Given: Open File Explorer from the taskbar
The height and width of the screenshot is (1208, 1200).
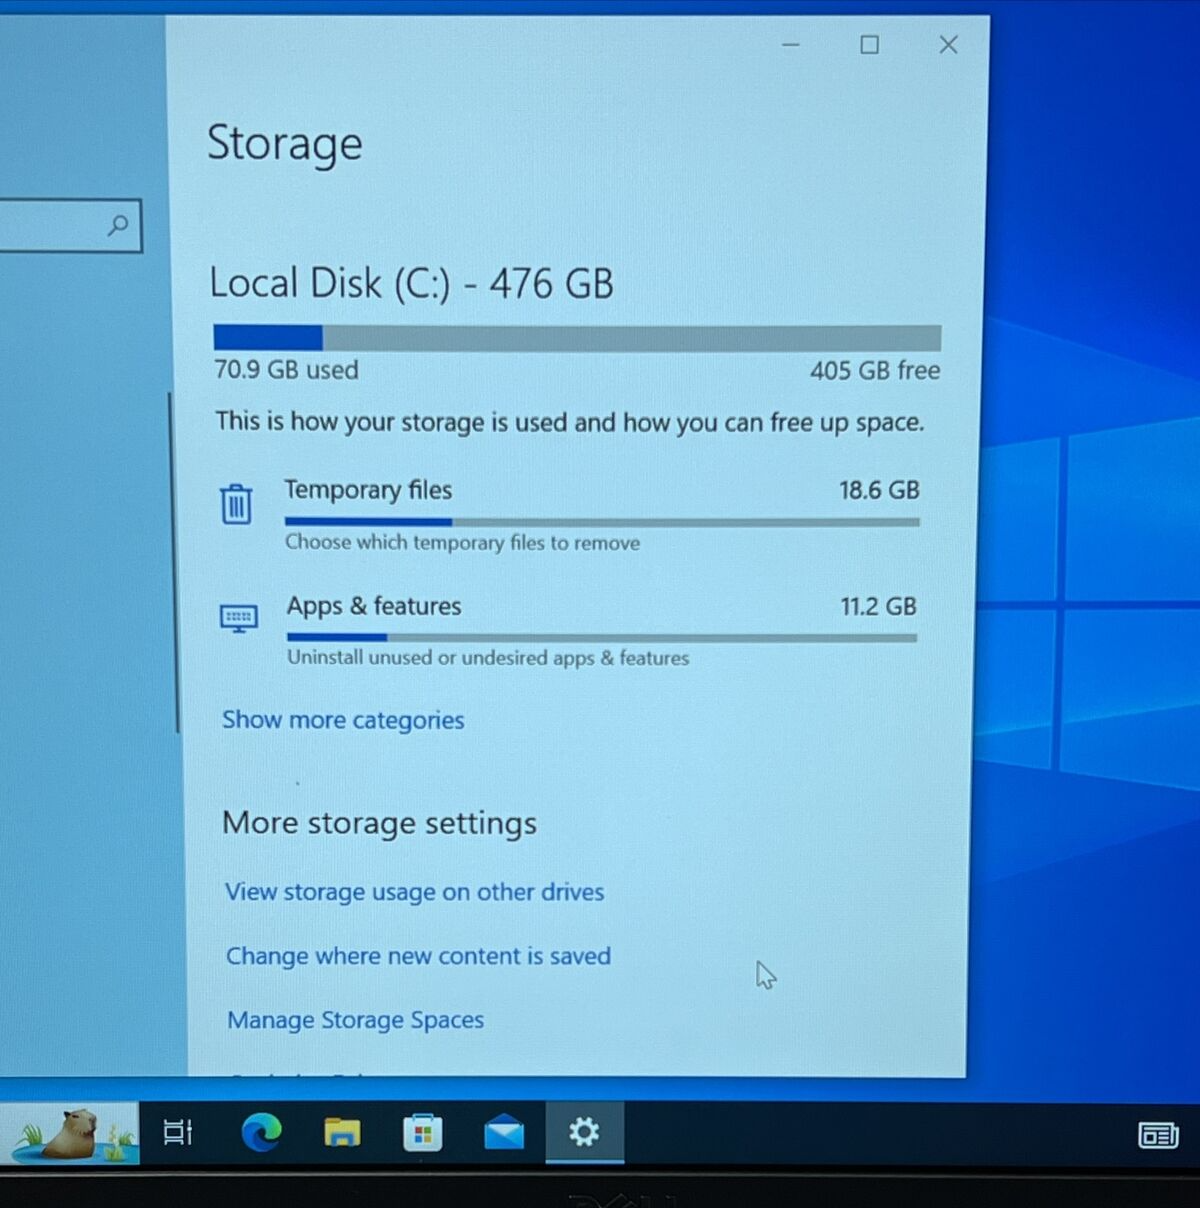Looking at the screenshot, I should coord(342,1132).
